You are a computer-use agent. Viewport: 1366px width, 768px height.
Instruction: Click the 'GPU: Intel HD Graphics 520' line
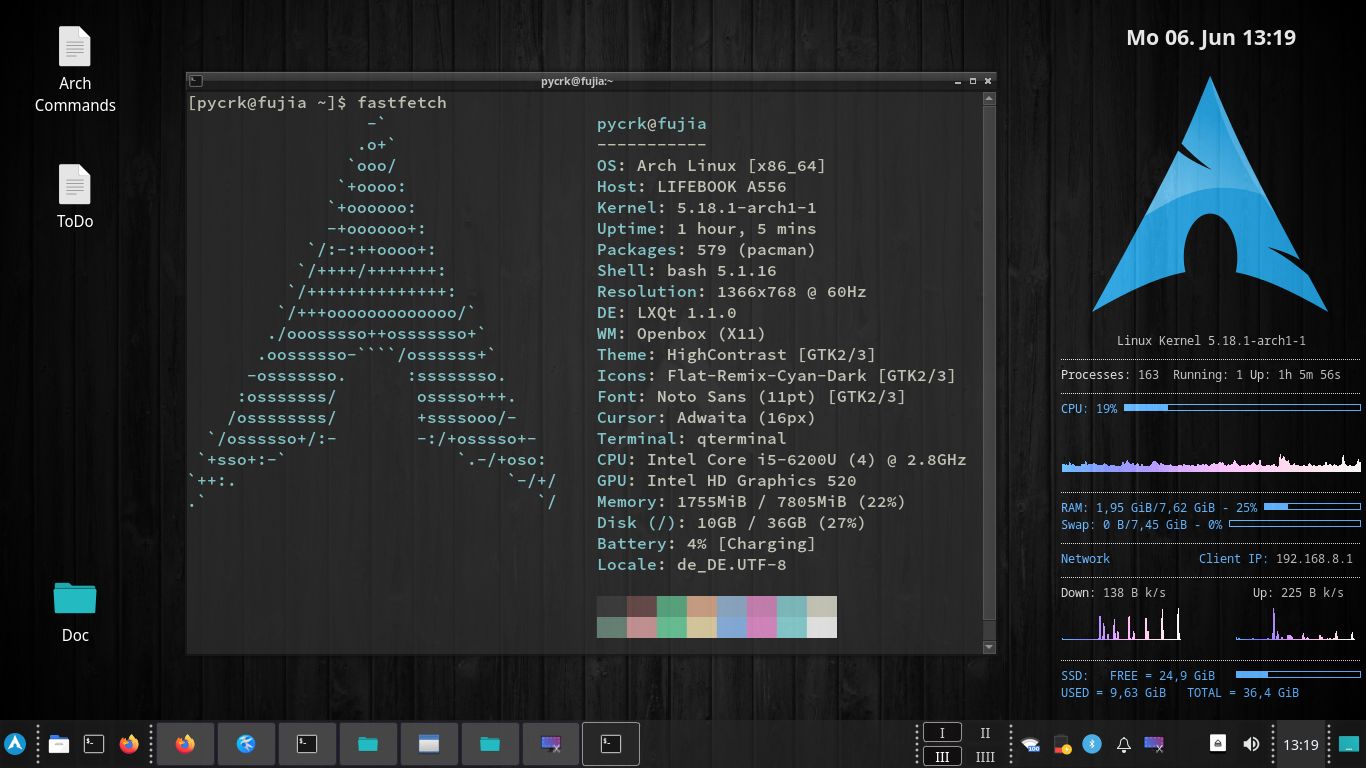(x=726, y=480)
